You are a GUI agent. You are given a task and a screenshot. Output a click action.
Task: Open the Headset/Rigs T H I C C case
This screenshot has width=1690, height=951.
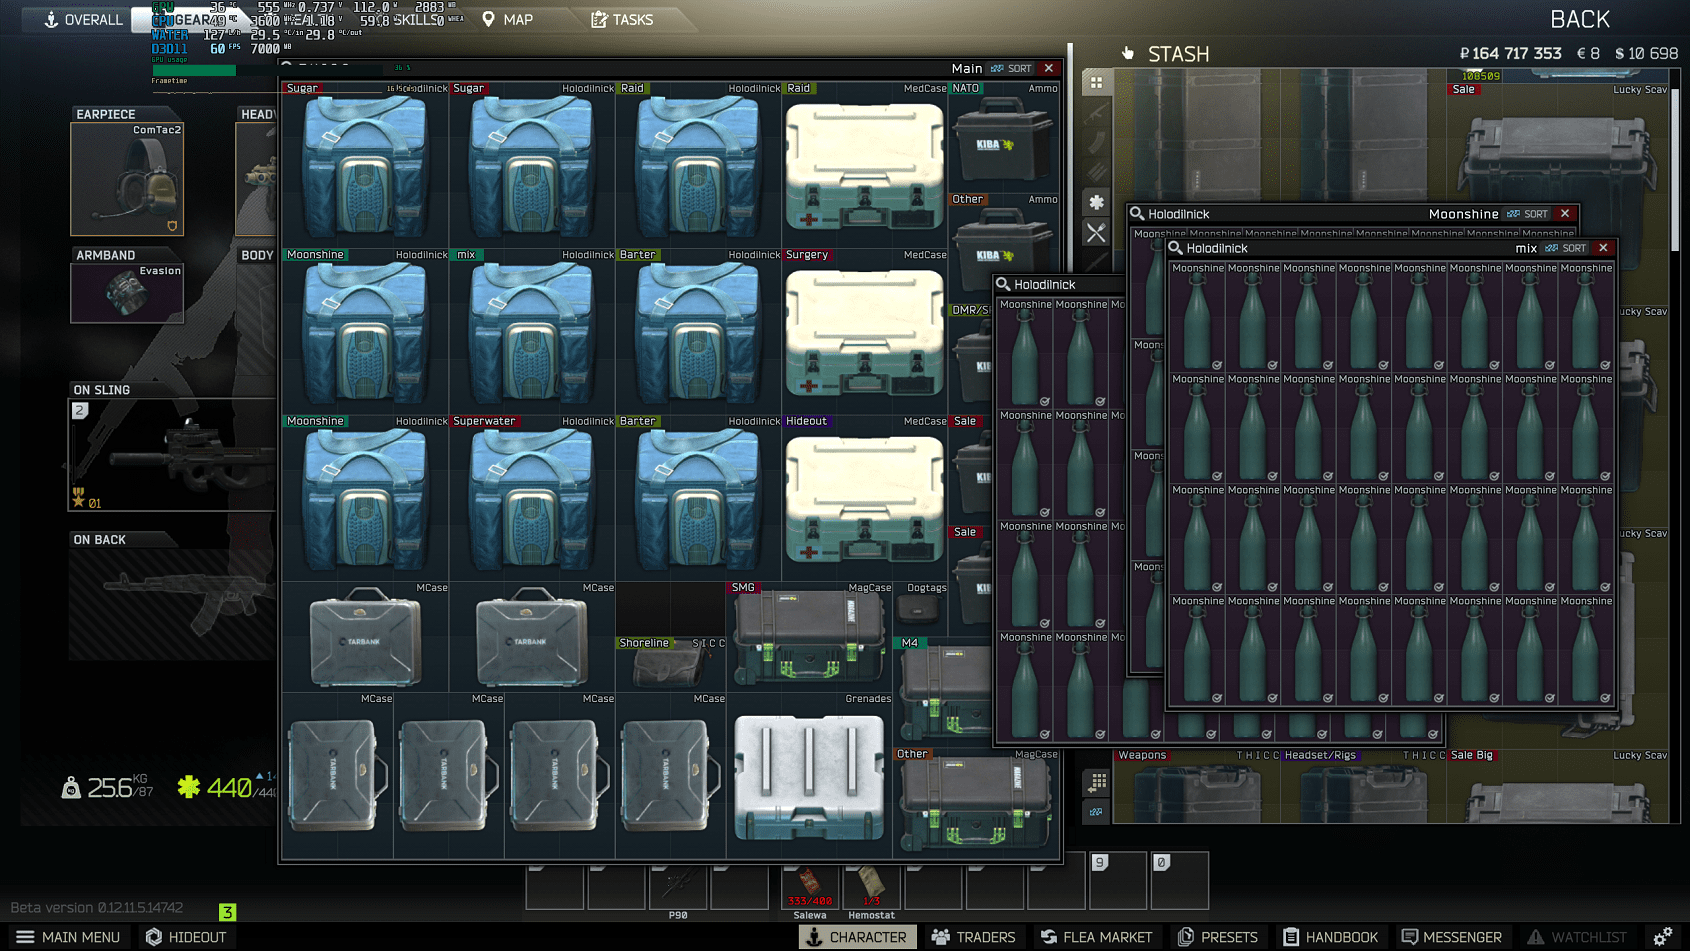tap(1364, 786)
